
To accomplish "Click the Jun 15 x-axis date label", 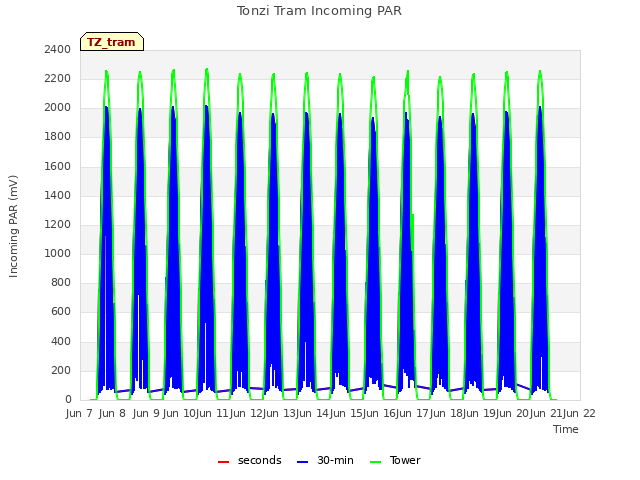I will click(348, 413).
